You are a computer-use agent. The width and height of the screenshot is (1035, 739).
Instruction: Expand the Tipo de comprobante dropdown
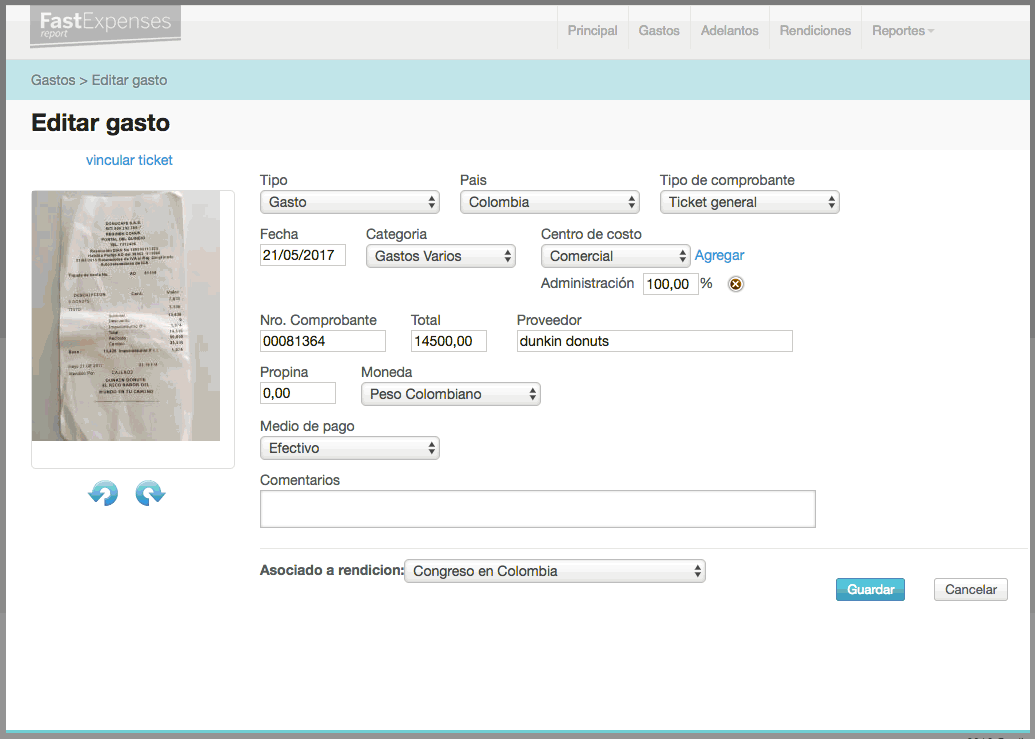(750, 202)
